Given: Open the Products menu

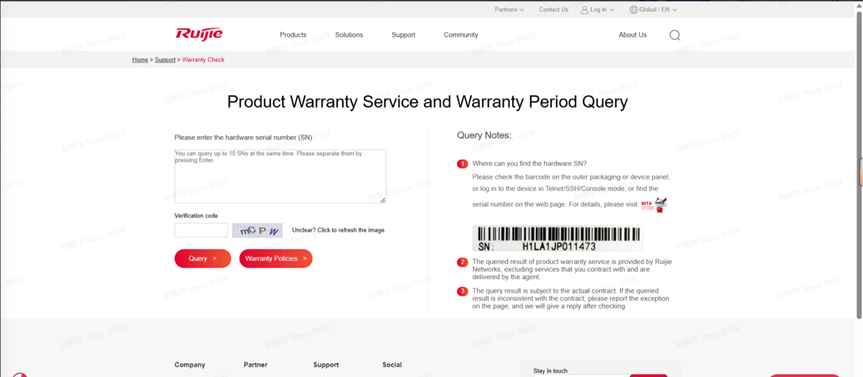Looking at the screenshot, I should click(x=293, y=35).
